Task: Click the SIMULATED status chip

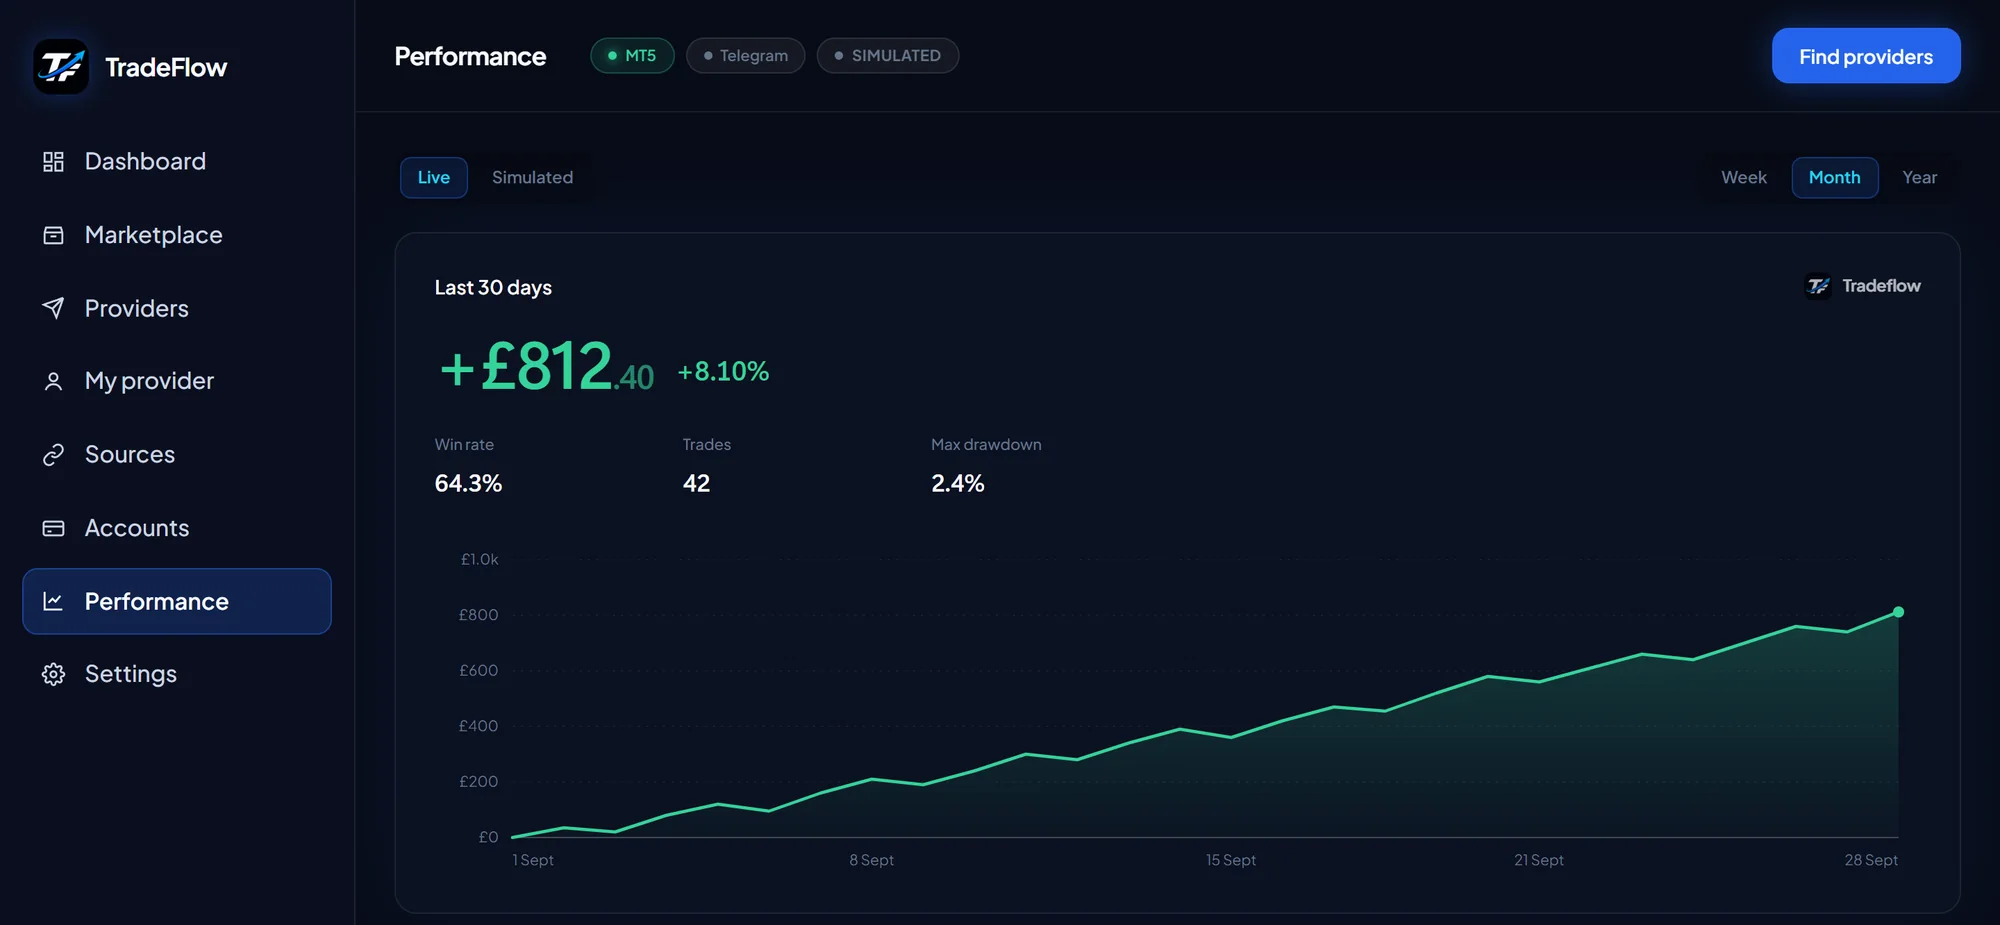Action: point(888,56)
